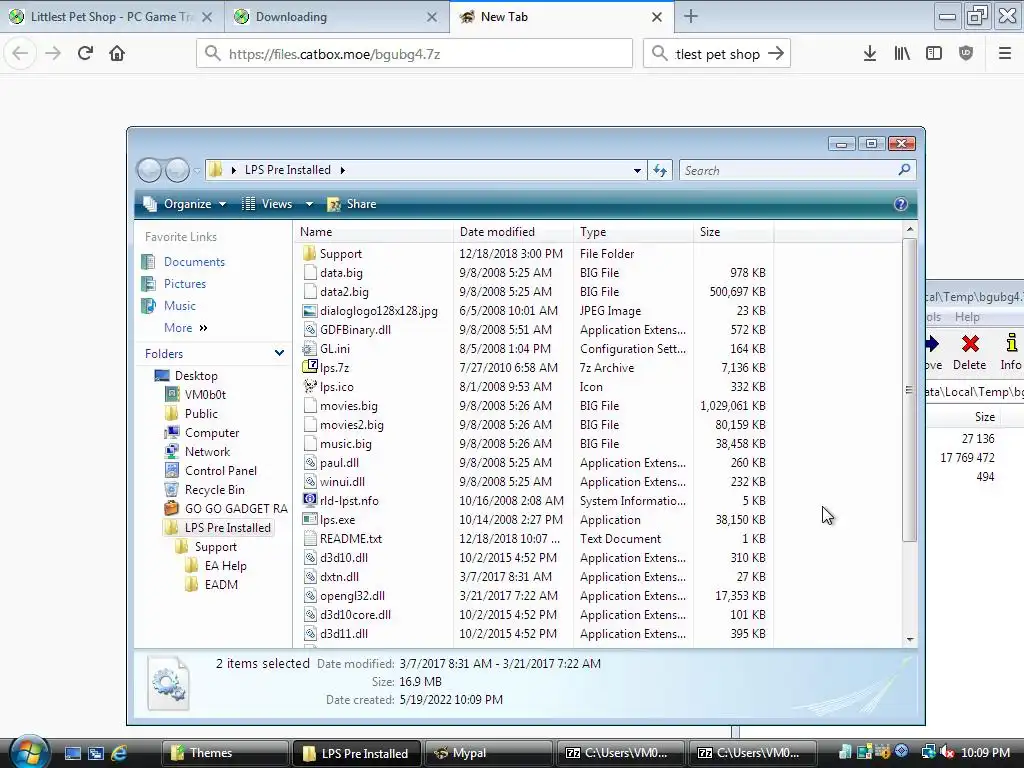The image size is (1024, 768).
Task: Select movies.big file
Action: [x=348, y=406]
